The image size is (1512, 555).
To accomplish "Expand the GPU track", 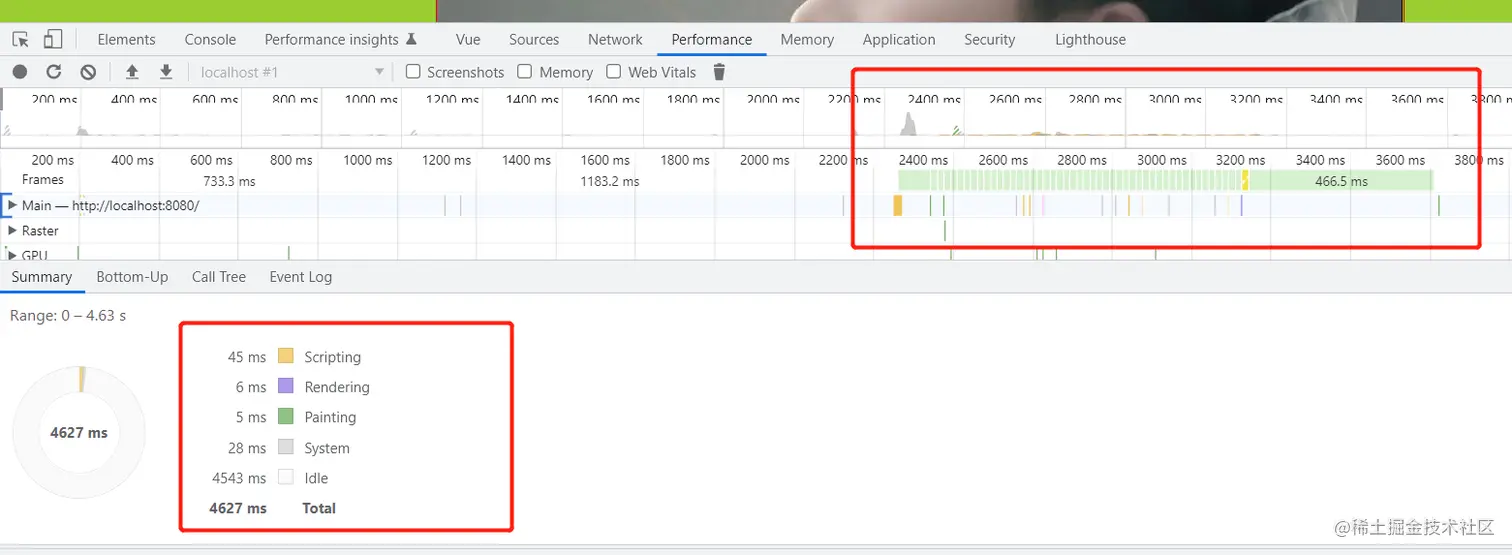I will [x=12, y=255].
